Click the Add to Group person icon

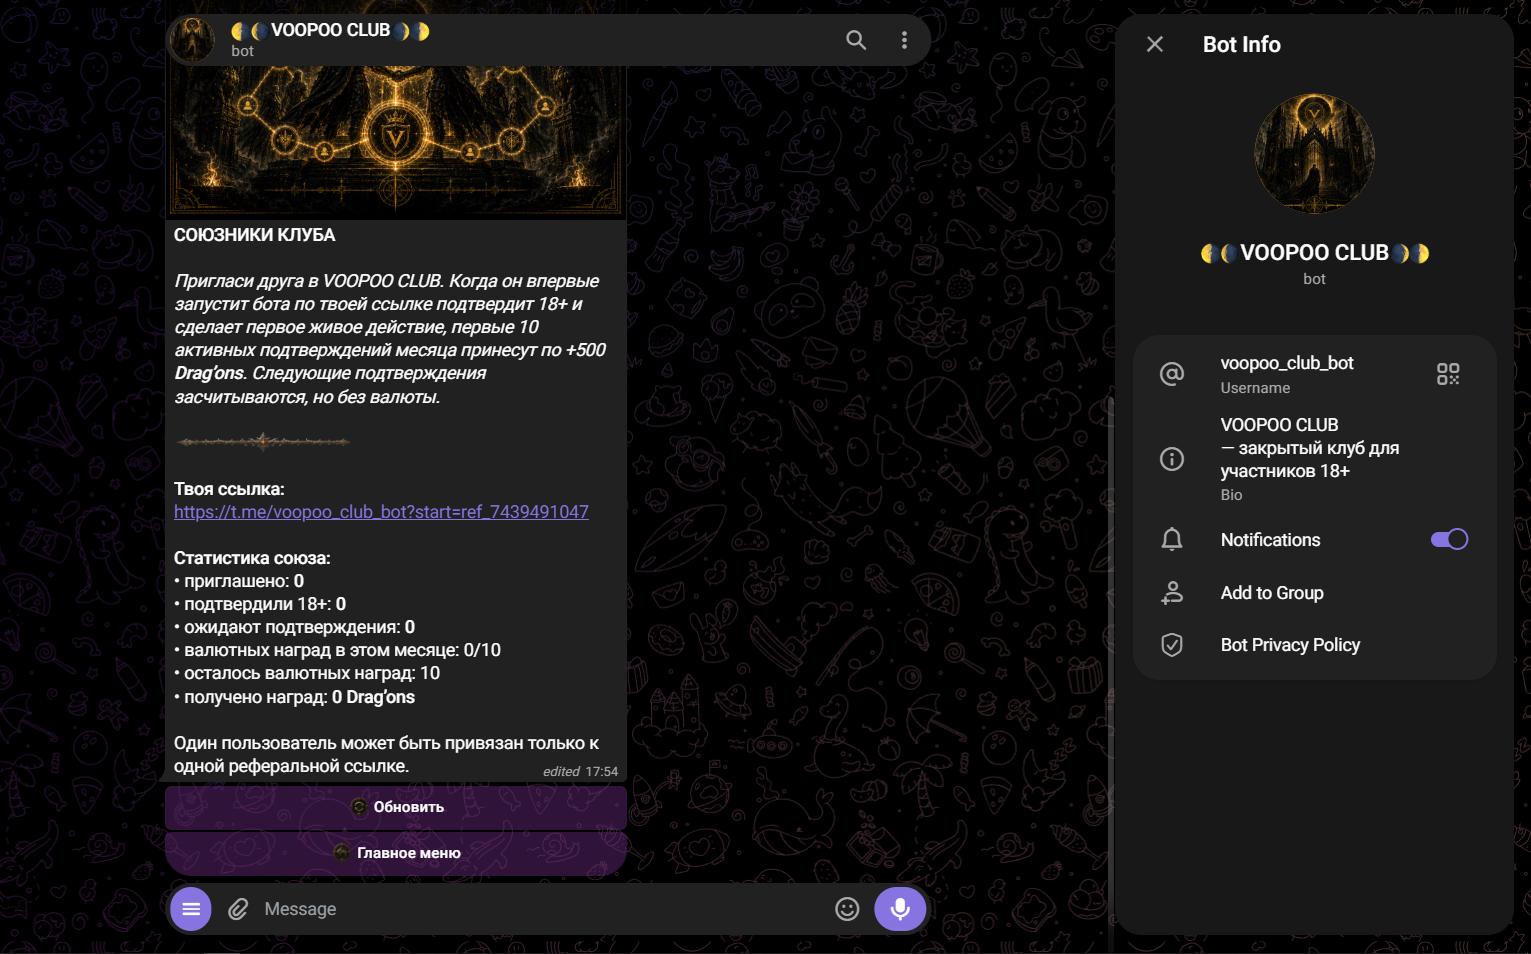pos(1172,593)
